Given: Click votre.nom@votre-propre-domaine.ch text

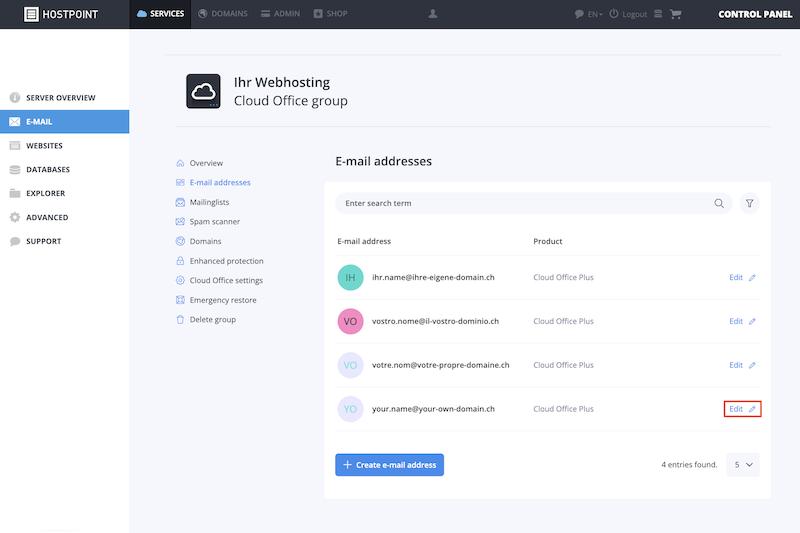Looking at the screenshot, I should click(x=440, y=365).
